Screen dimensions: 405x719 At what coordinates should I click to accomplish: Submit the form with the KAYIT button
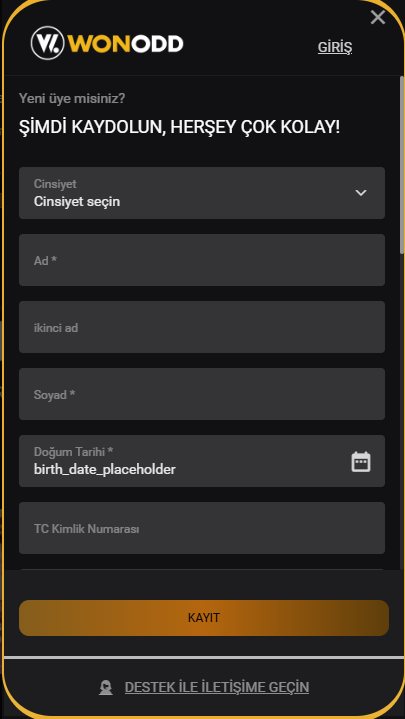[x=204, y=618]
